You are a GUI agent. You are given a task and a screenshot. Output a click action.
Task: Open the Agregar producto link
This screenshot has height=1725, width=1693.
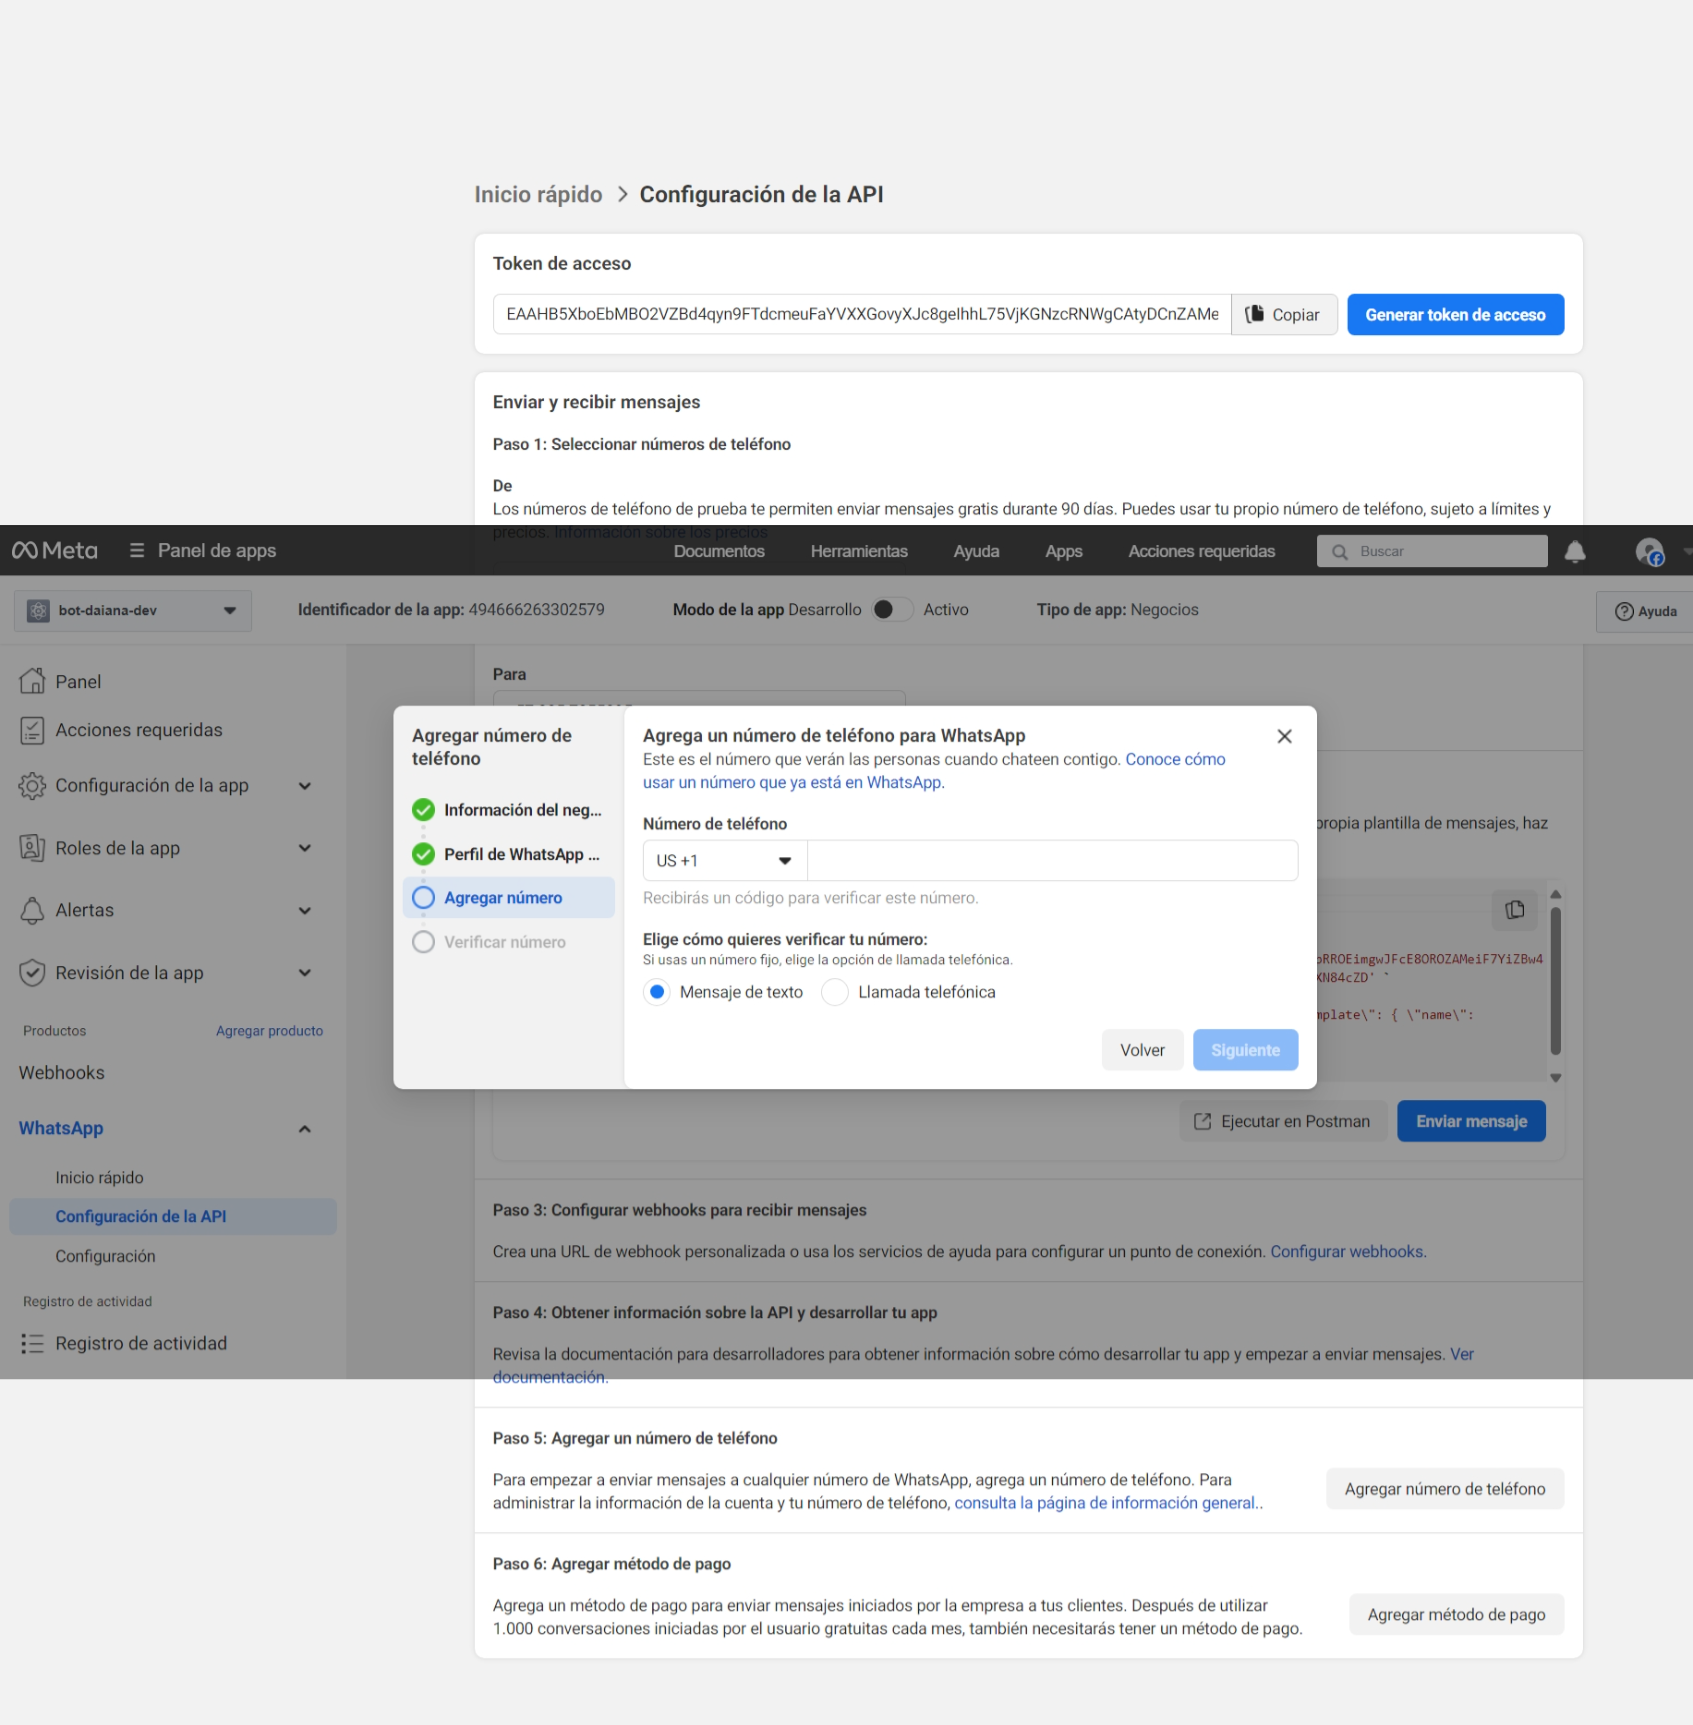click(269, 1031)
